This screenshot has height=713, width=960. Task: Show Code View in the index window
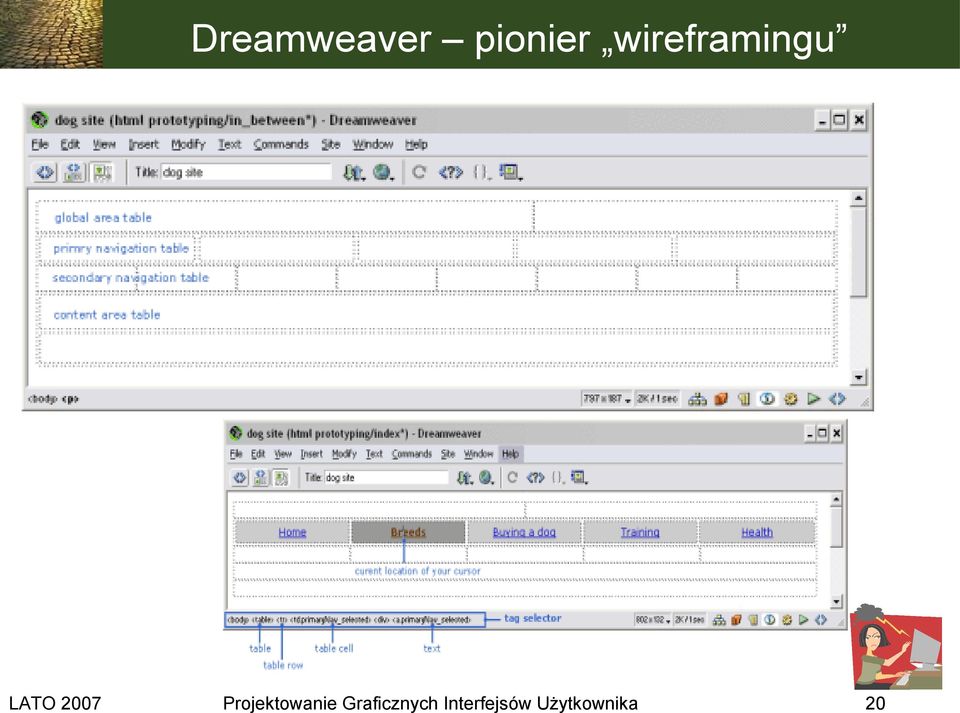click(240, 477)
